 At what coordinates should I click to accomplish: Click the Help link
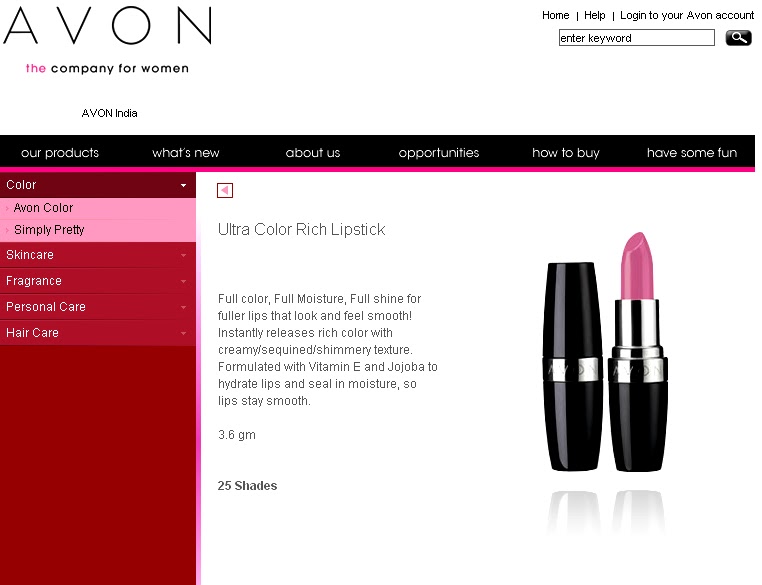click(x=595, y=16)
